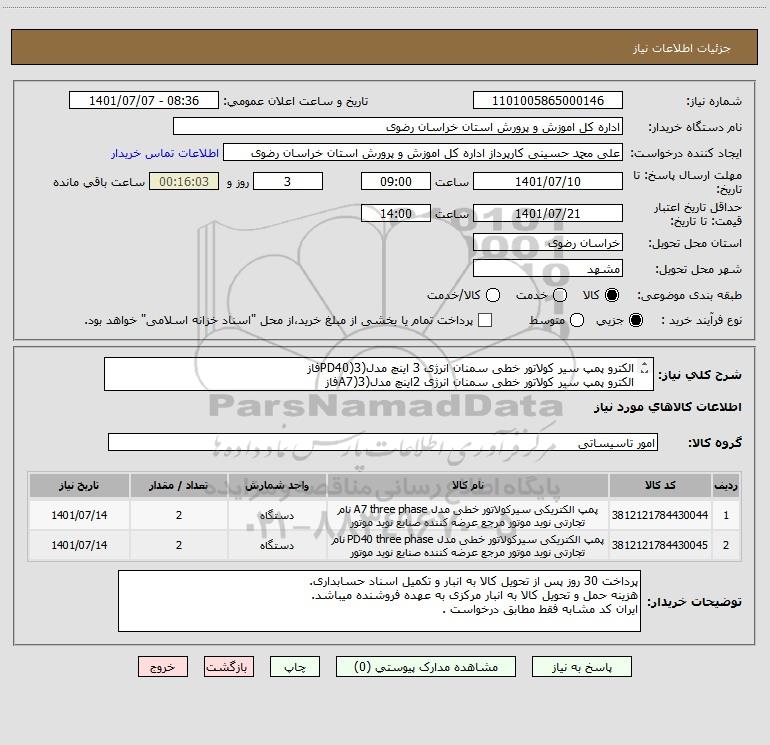
Task: Click product code 3812121784430044
Action: 660,515
